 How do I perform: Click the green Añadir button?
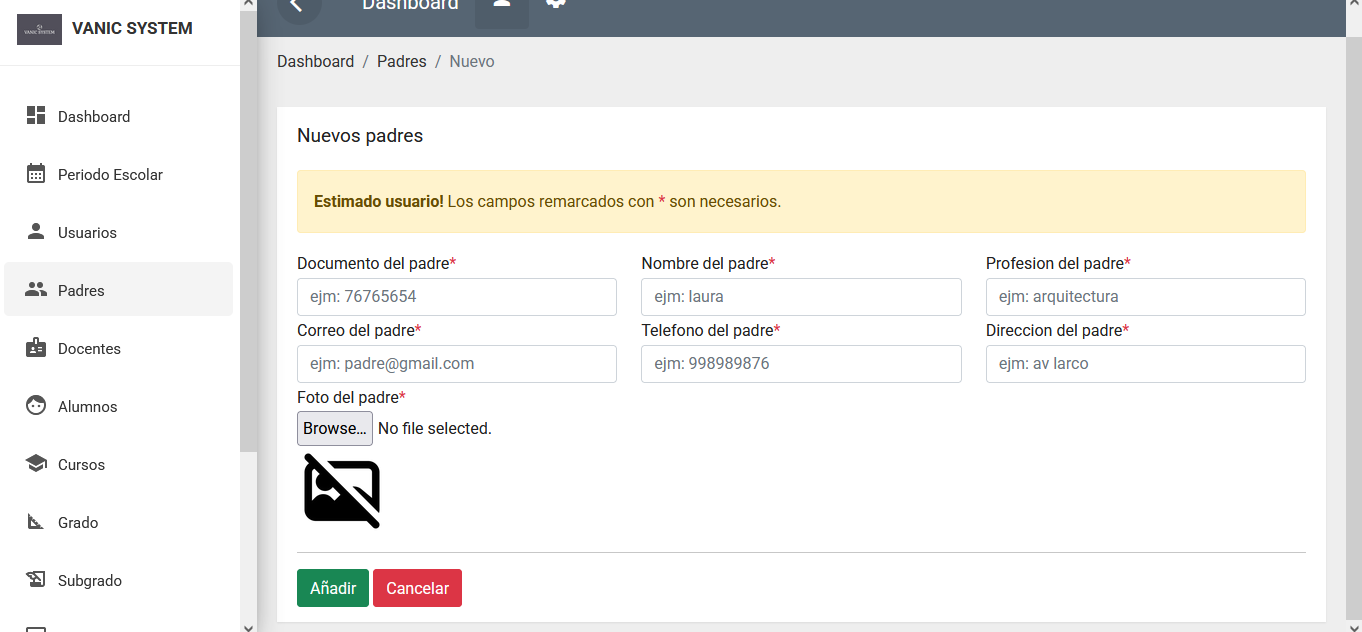click(x=332, y=588)
